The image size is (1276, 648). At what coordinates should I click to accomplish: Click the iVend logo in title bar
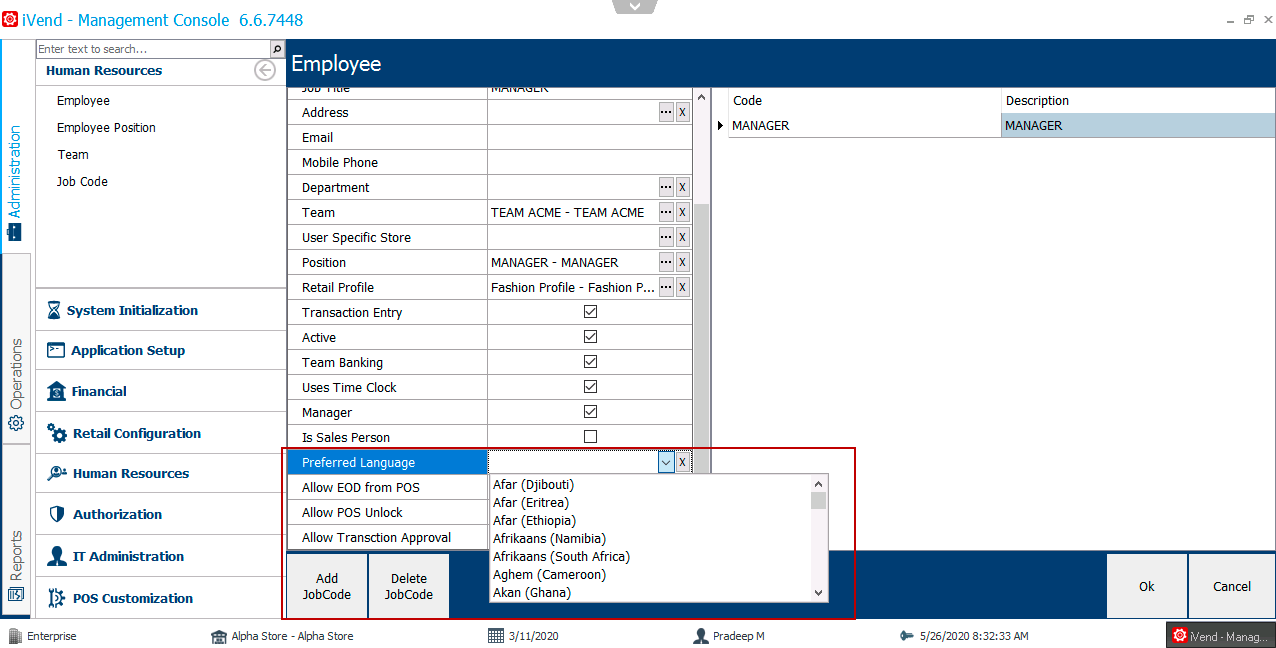(10, 20)
